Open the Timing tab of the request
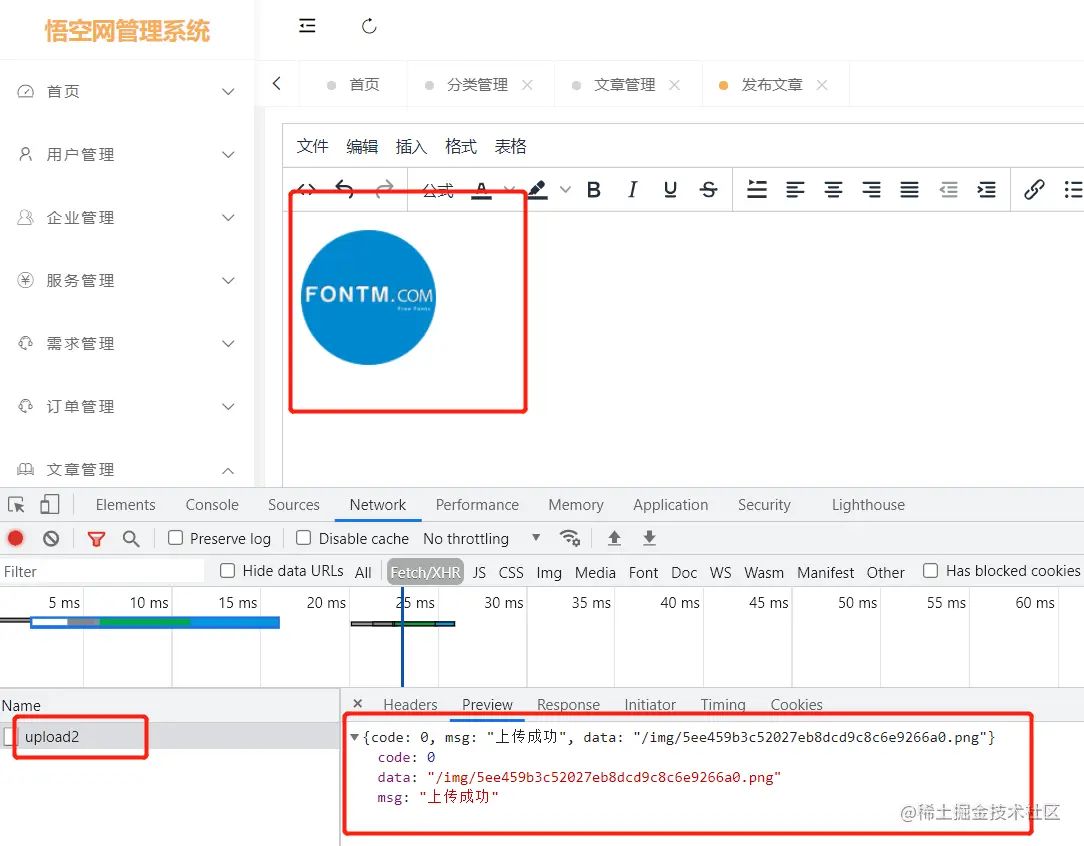 click(x=722, y=704)
